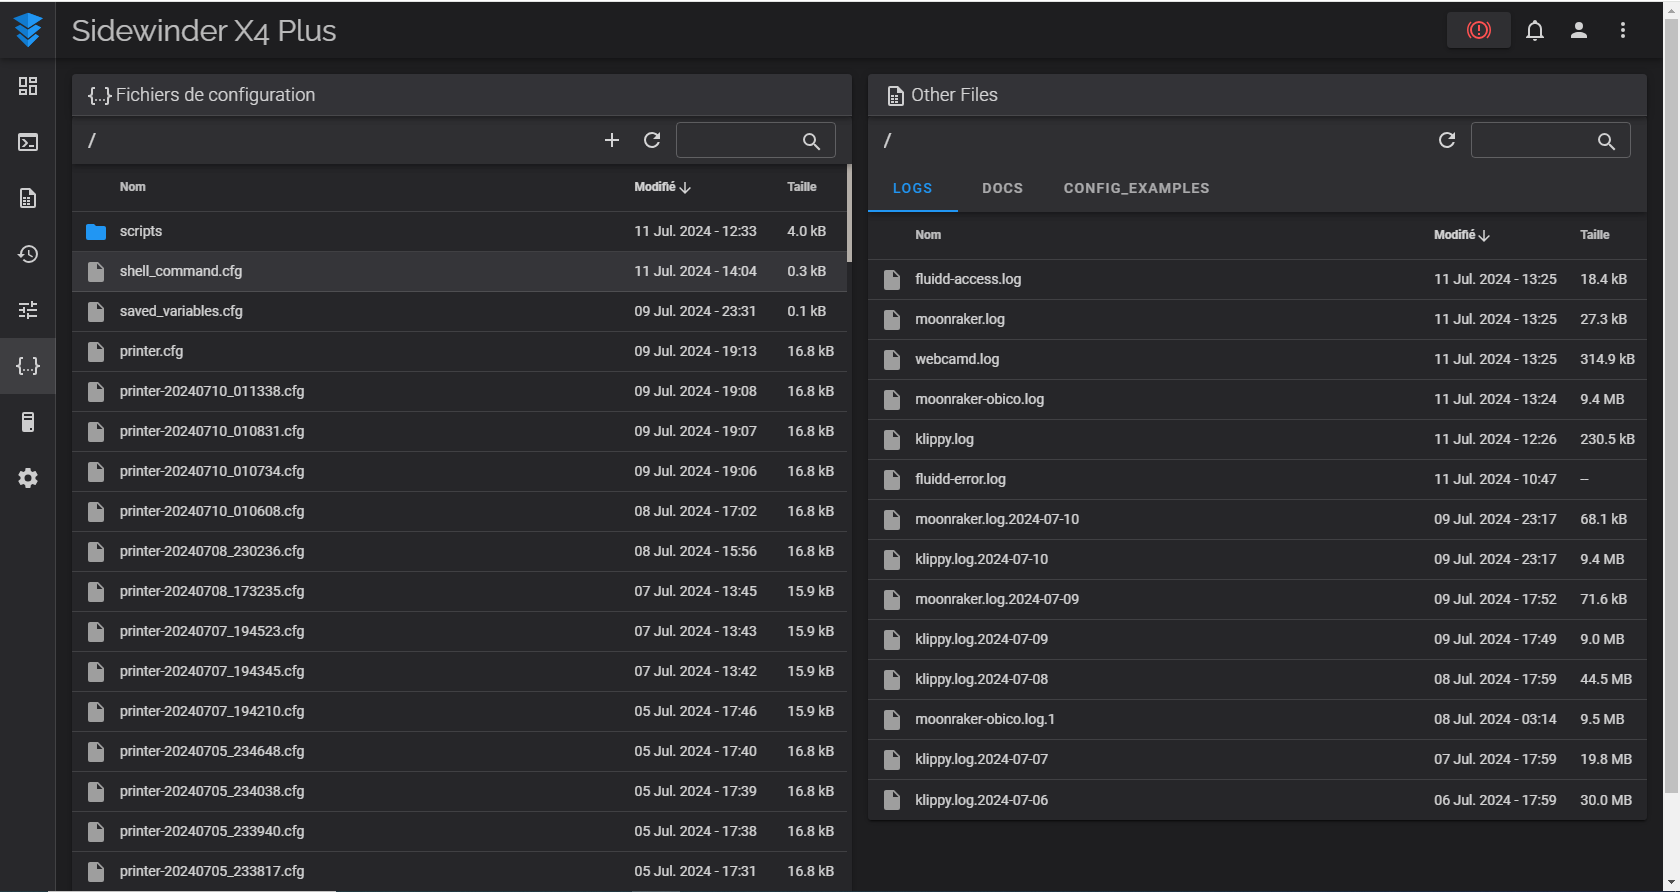
Task: Sort log files by Modifié column
Action: pos(1461,235)
